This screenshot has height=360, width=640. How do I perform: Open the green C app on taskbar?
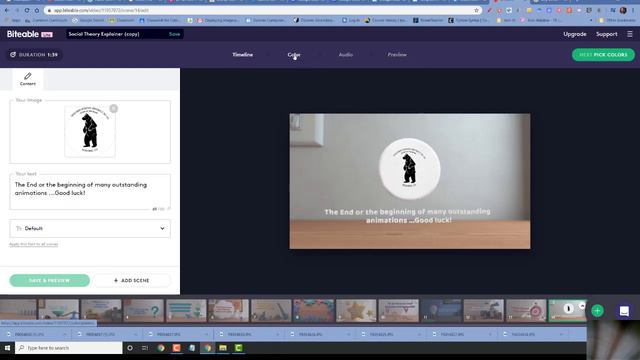tap(238, 348)
